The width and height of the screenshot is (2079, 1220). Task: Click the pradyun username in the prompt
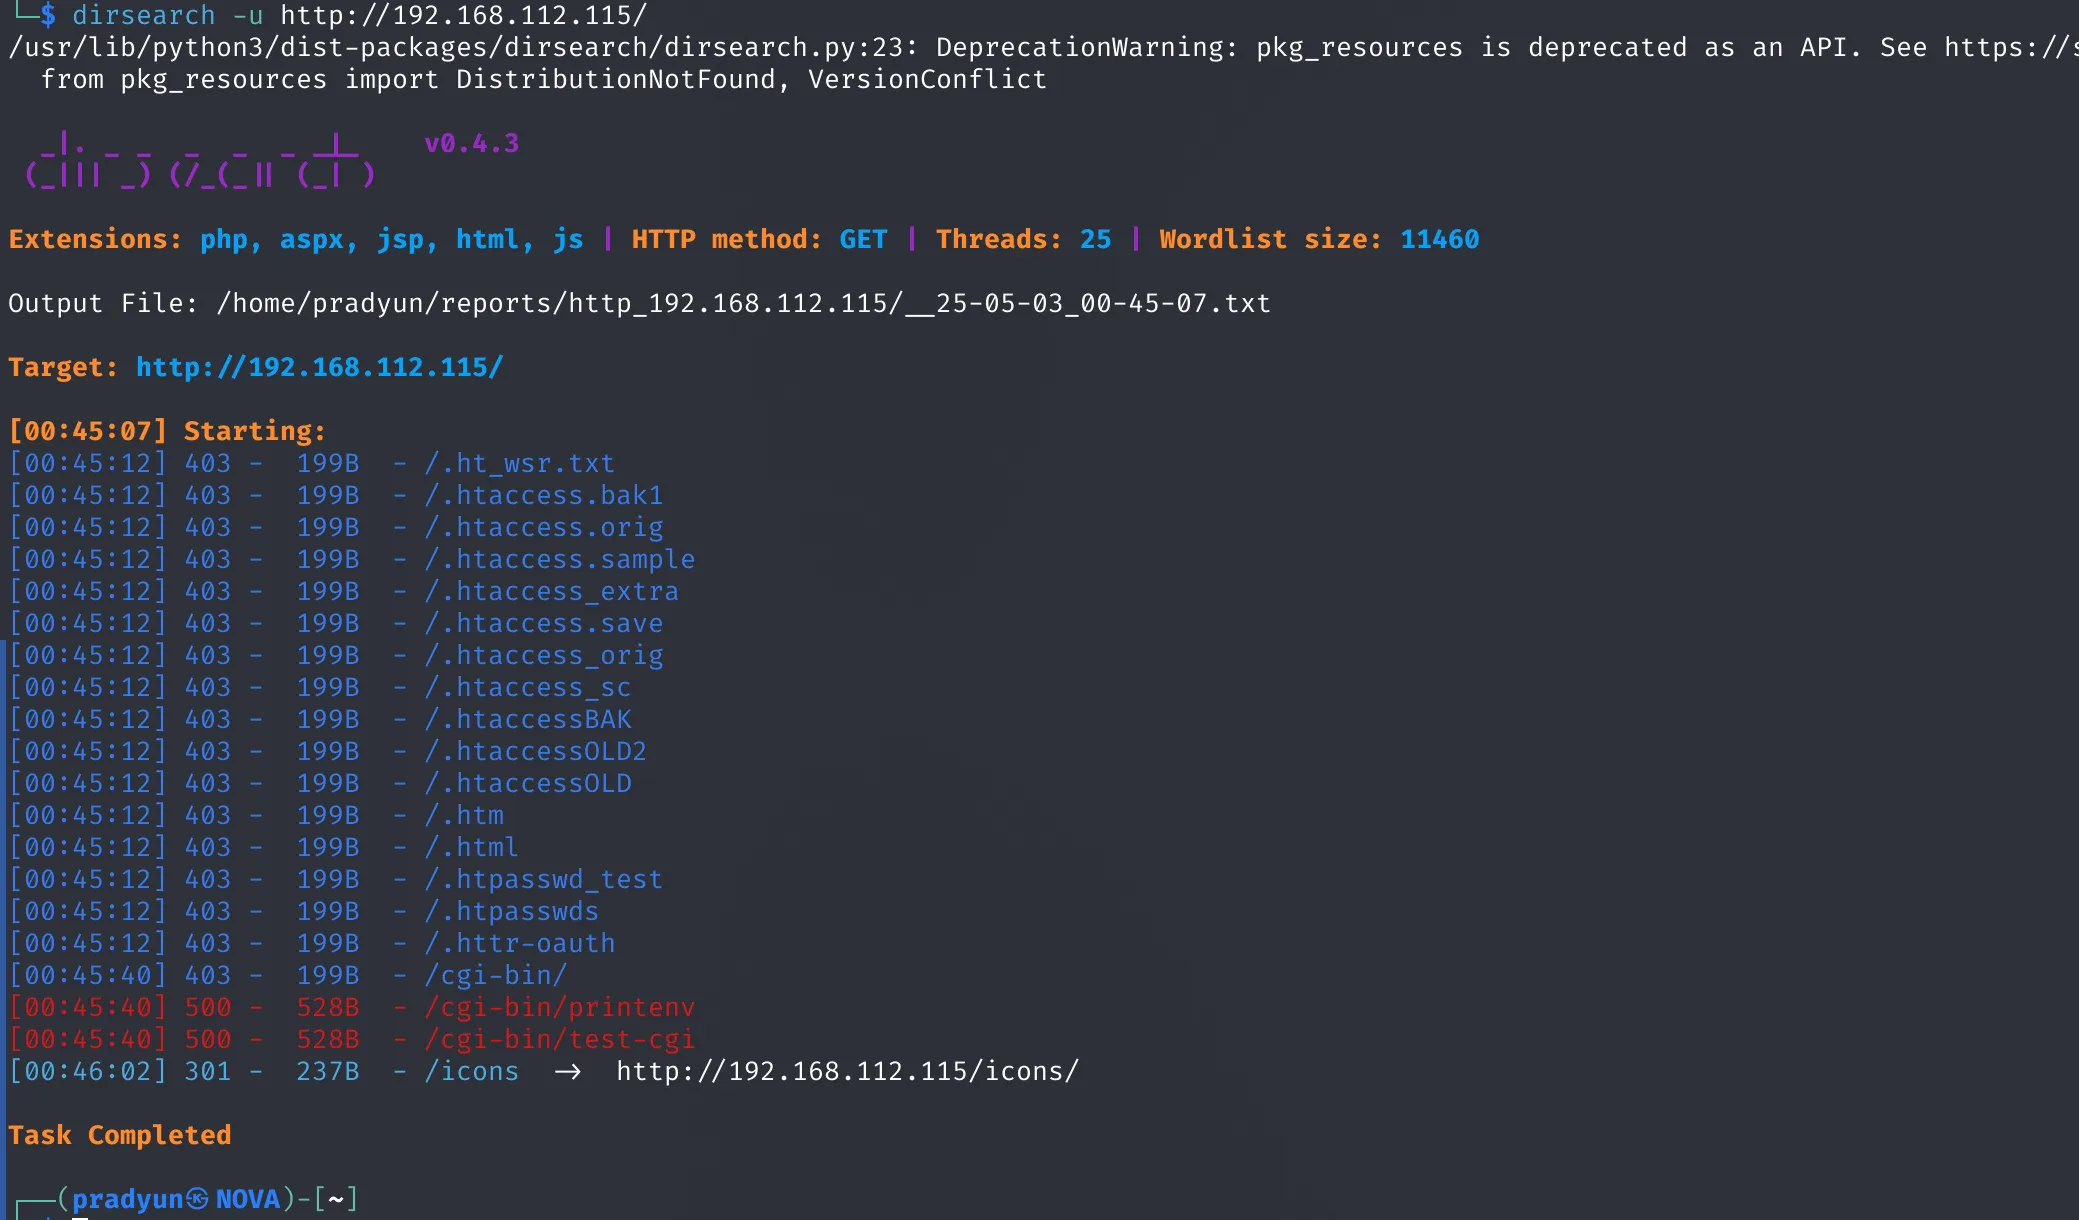click(127, 1198)
